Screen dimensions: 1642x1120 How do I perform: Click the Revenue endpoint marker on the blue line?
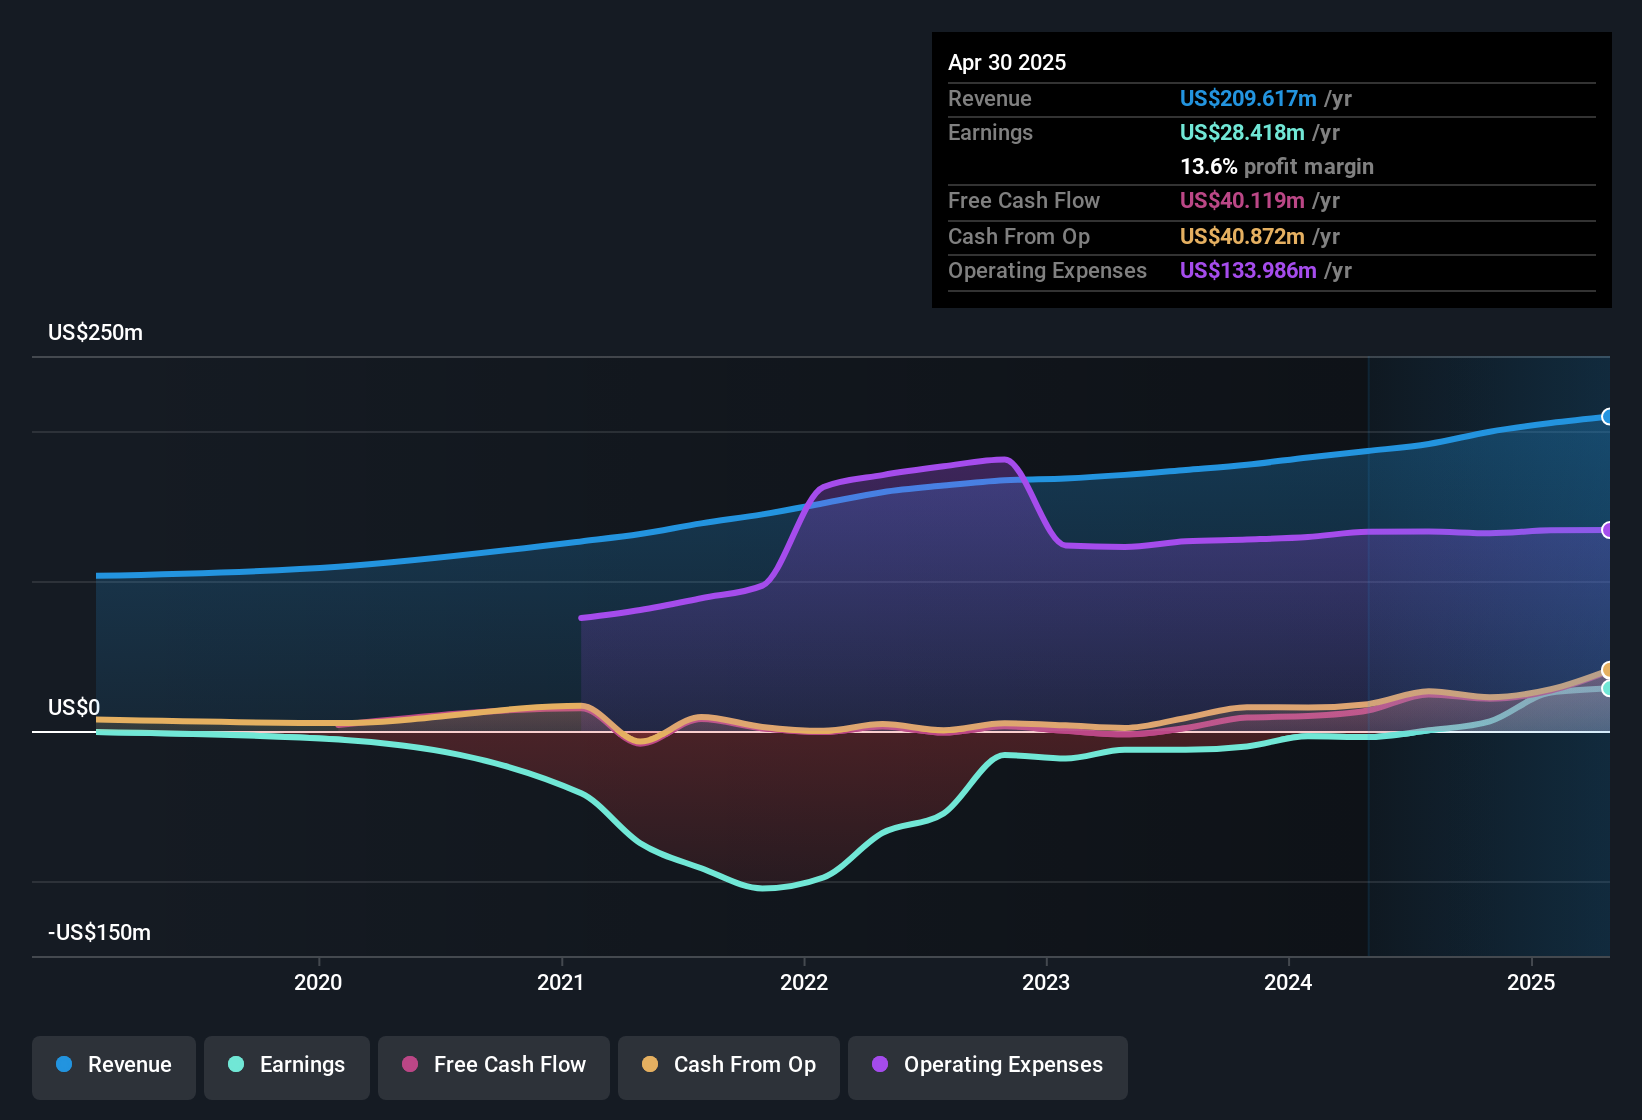coord(1607,417)
